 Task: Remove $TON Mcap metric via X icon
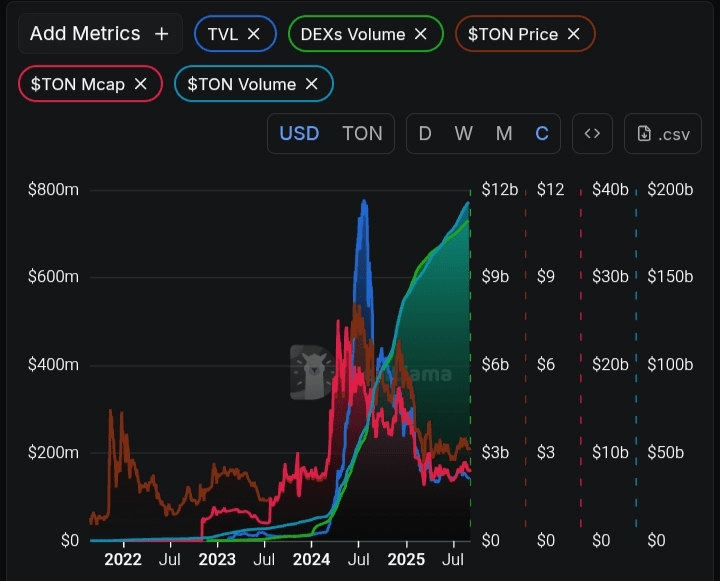[x=140, y=84]
